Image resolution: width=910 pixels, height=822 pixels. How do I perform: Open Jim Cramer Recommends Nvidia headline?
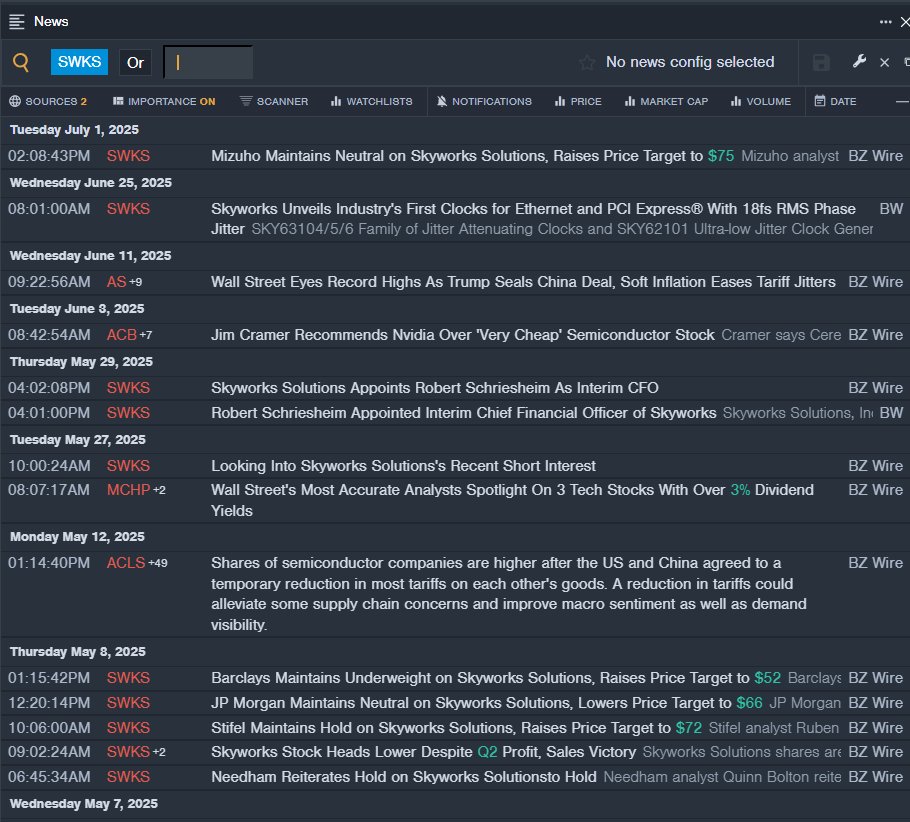click(x=463, y=335)
